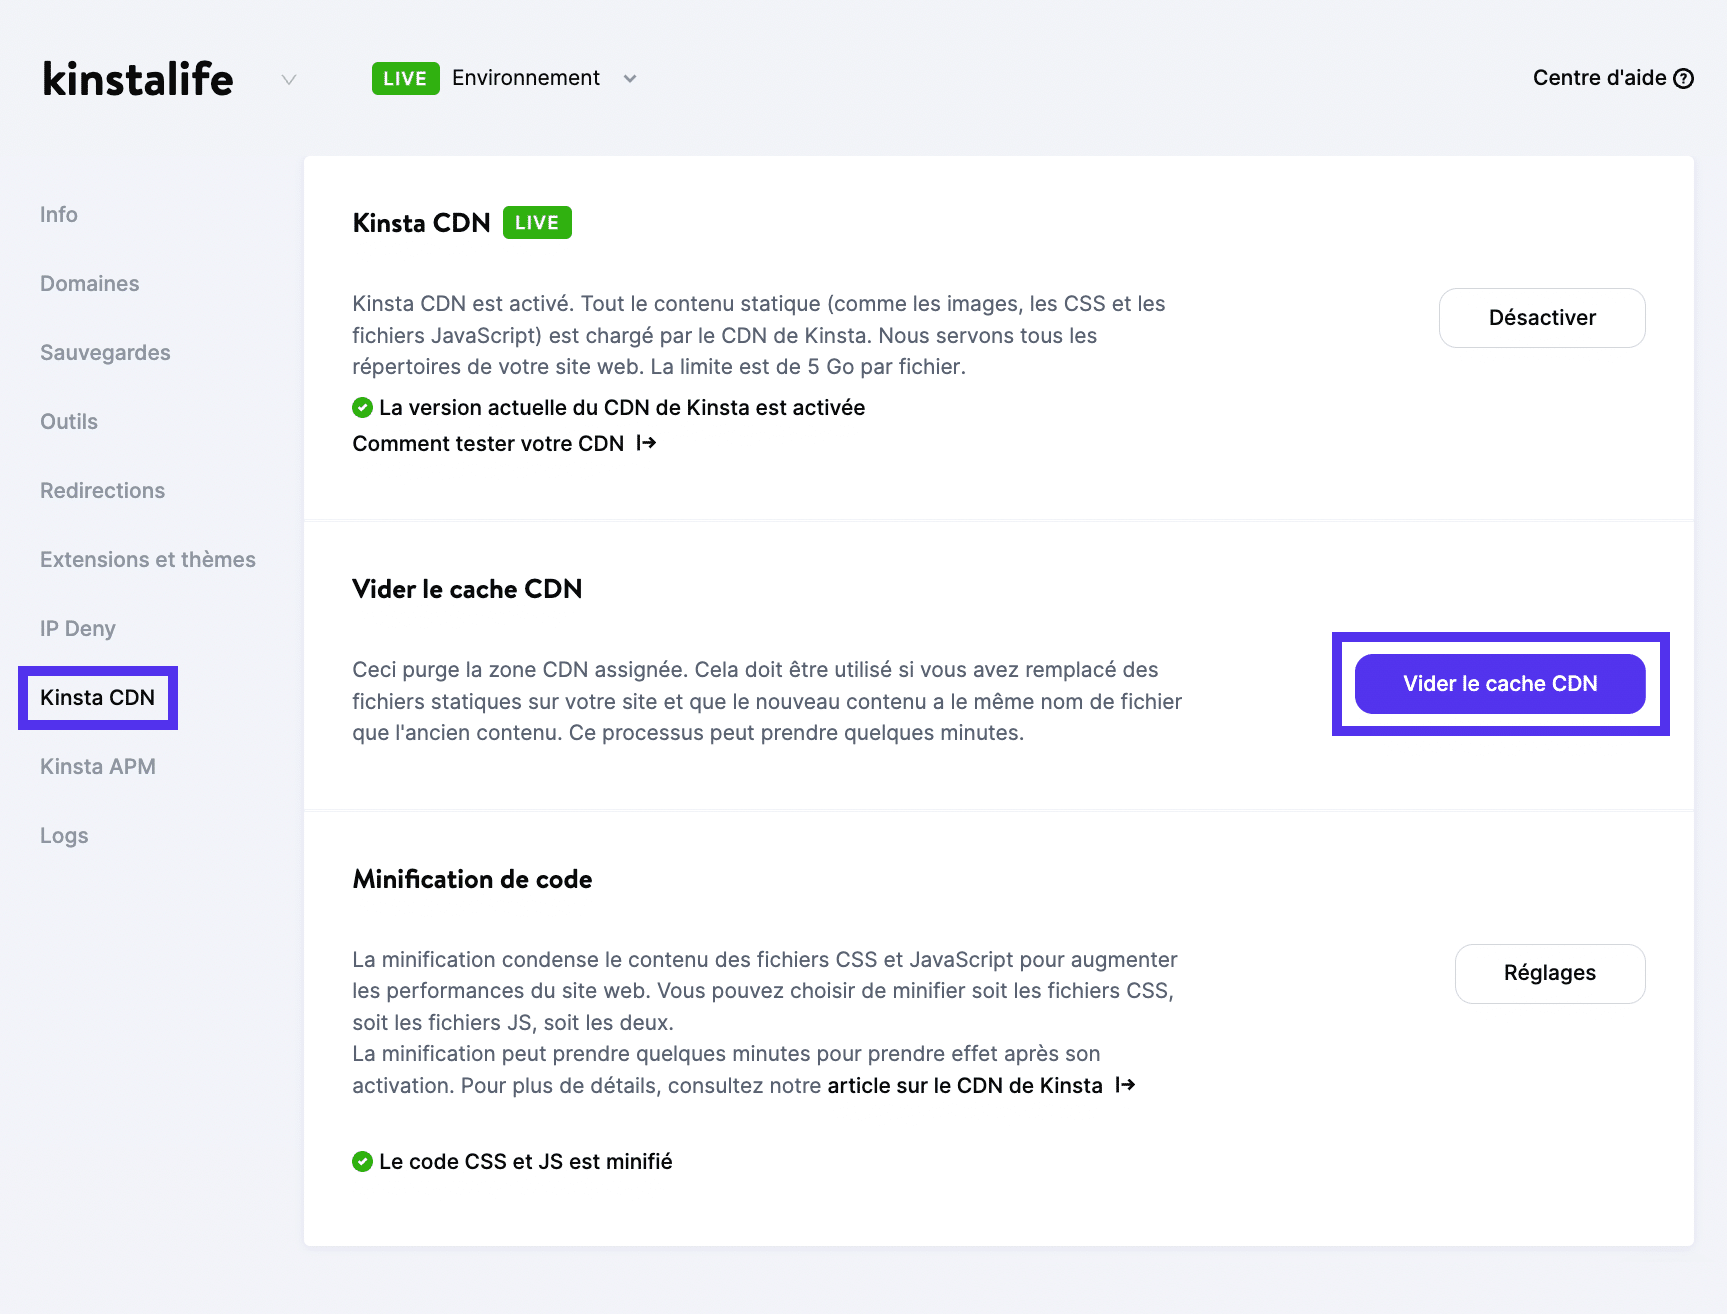Open Kinsta APM
1727x1314 pixels.
coord(97,766)
